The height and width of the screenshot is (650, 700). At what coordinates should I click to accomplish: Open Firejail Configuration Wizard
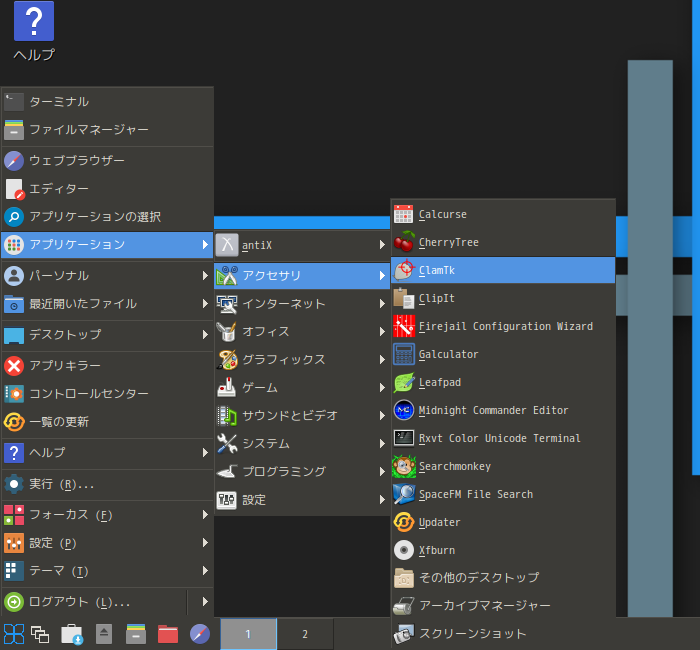click(503, 326)
